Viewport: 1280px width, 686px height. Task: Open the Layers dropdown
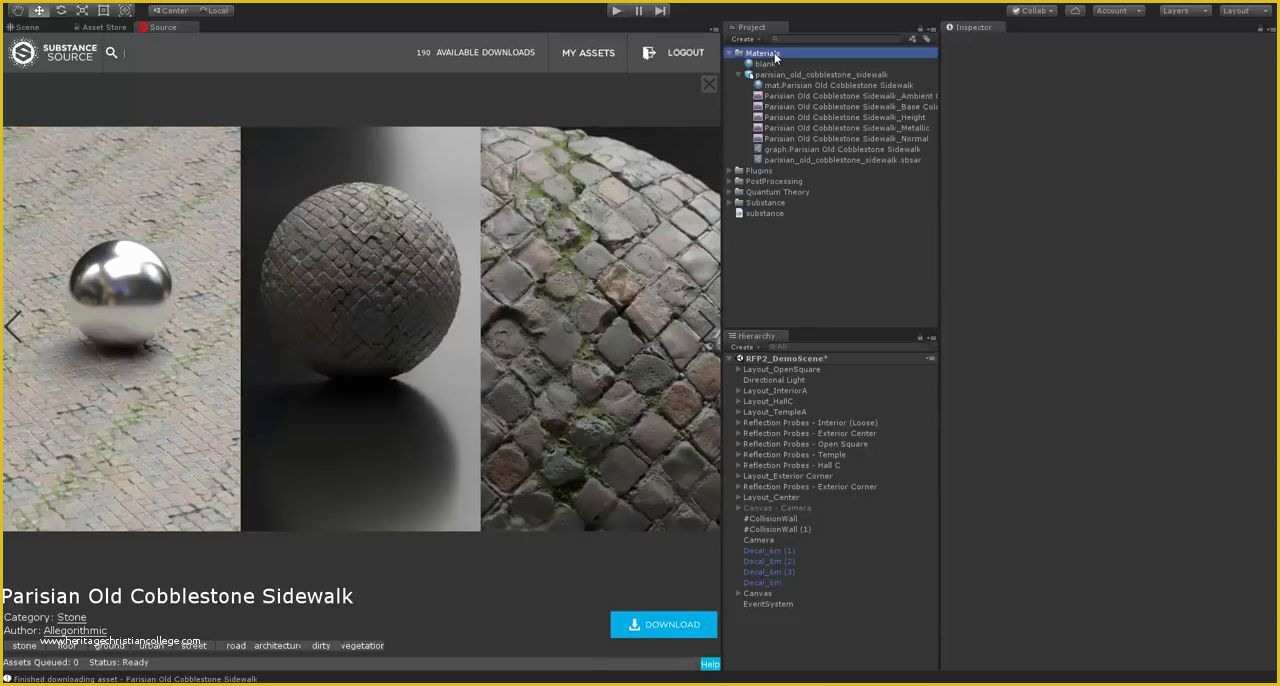[x=1184, y=10]
